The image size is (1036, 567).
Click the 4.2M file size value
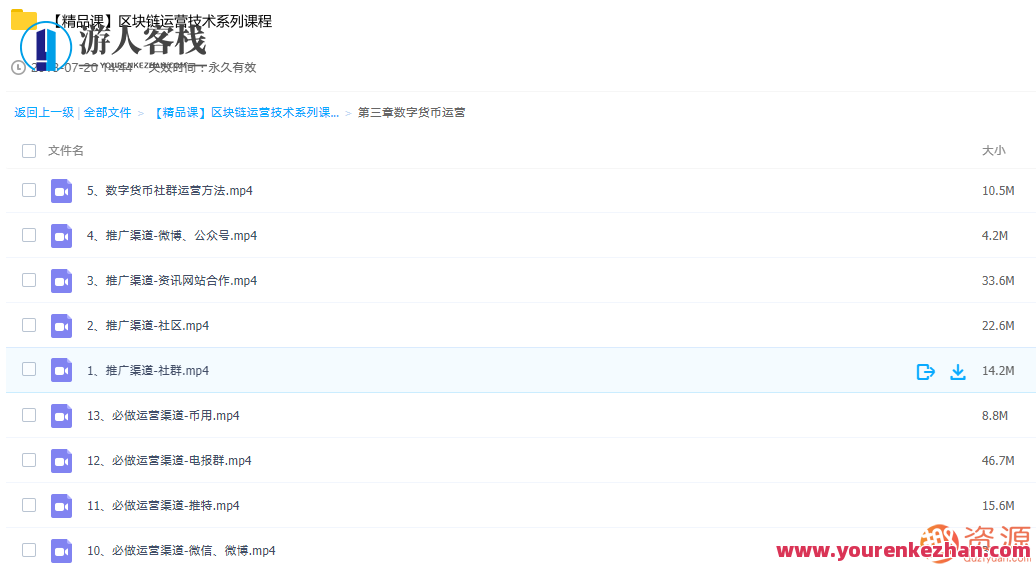(994, 235)
